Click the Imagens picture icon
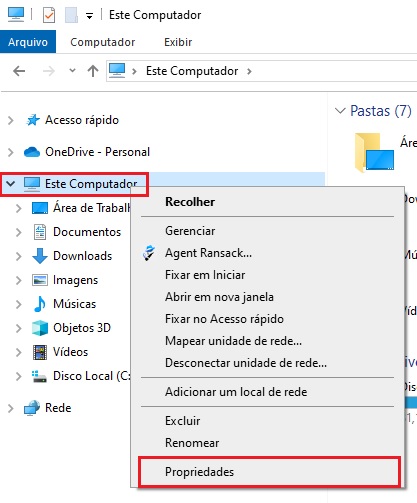Viewport: 417px width, 503px height. (40, 280)
